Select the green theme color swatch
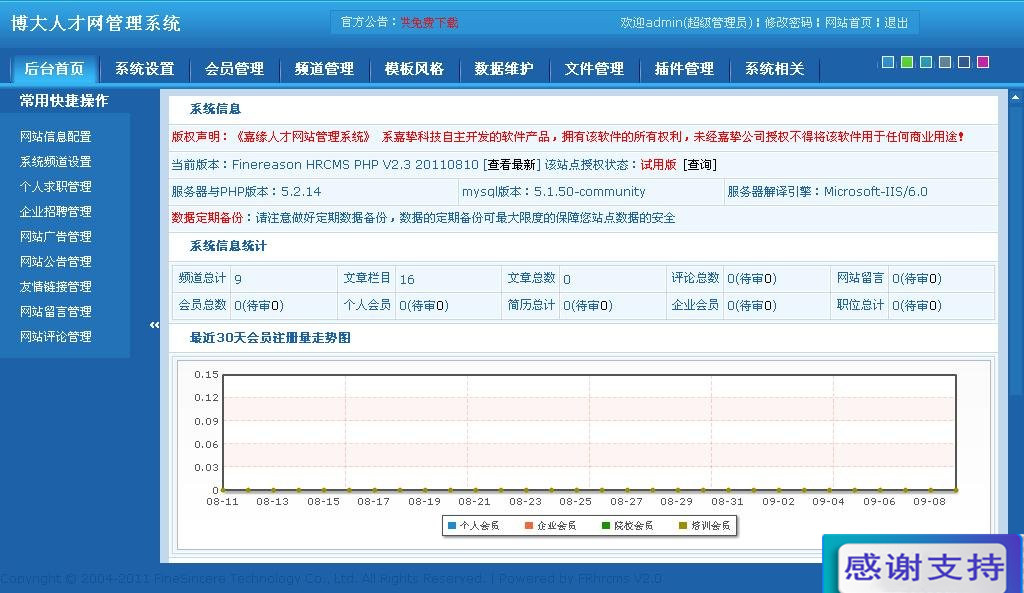The image size is (1024, 593). (906, 62)
